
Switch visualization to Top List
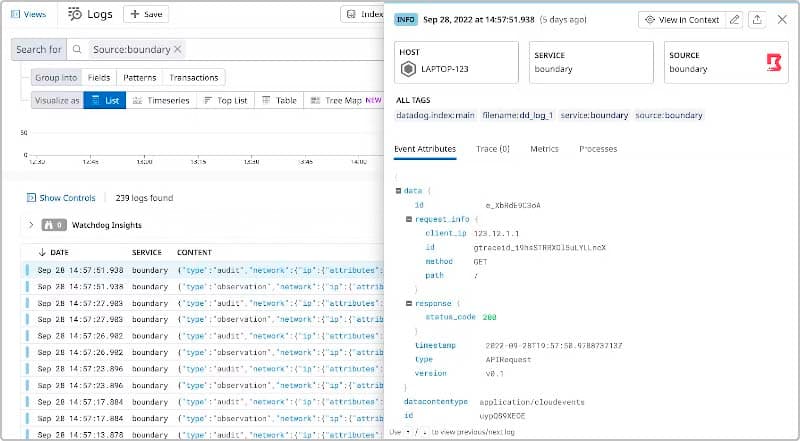225,100
